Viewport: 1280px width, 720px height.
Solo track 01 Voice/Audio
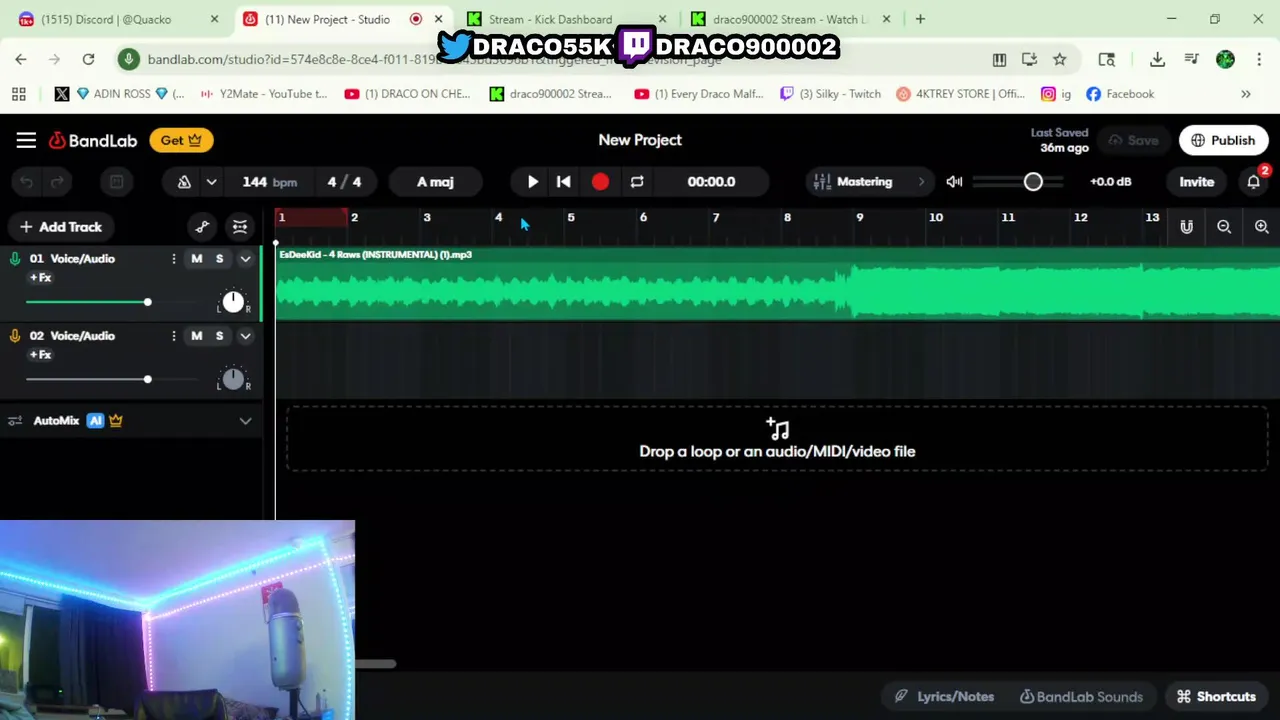pos(219,259)
